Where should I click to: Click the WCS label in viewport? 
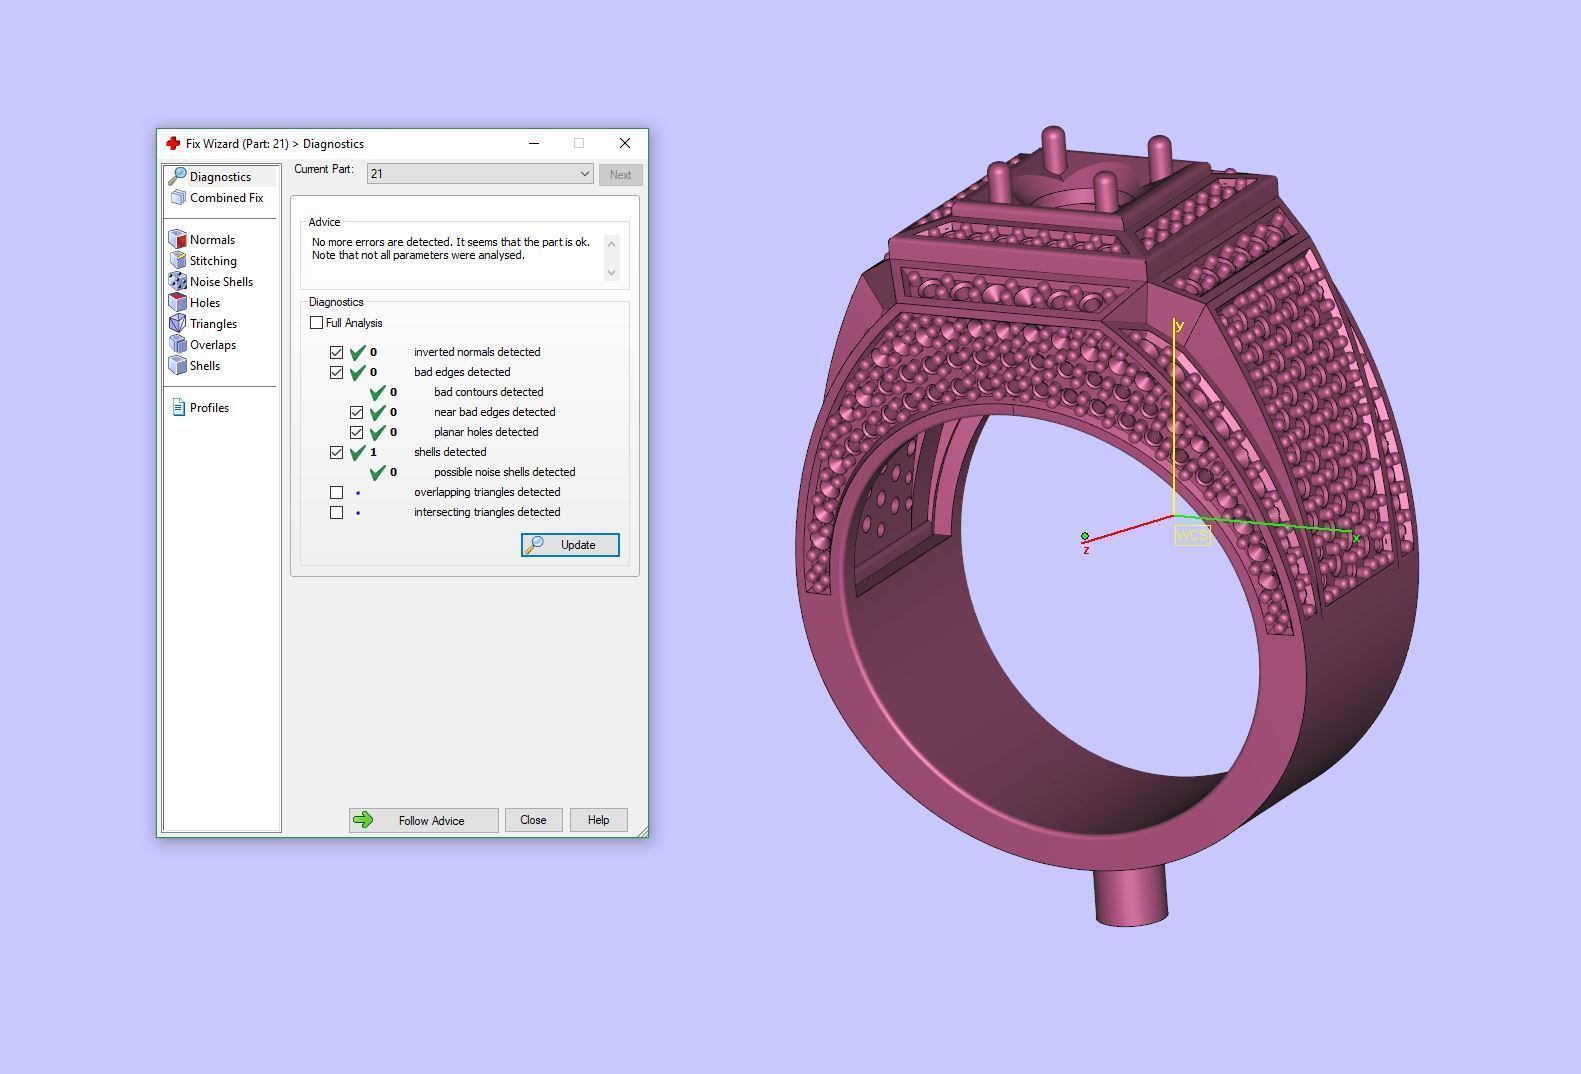pyautogui.click(x=1192, y=536)
